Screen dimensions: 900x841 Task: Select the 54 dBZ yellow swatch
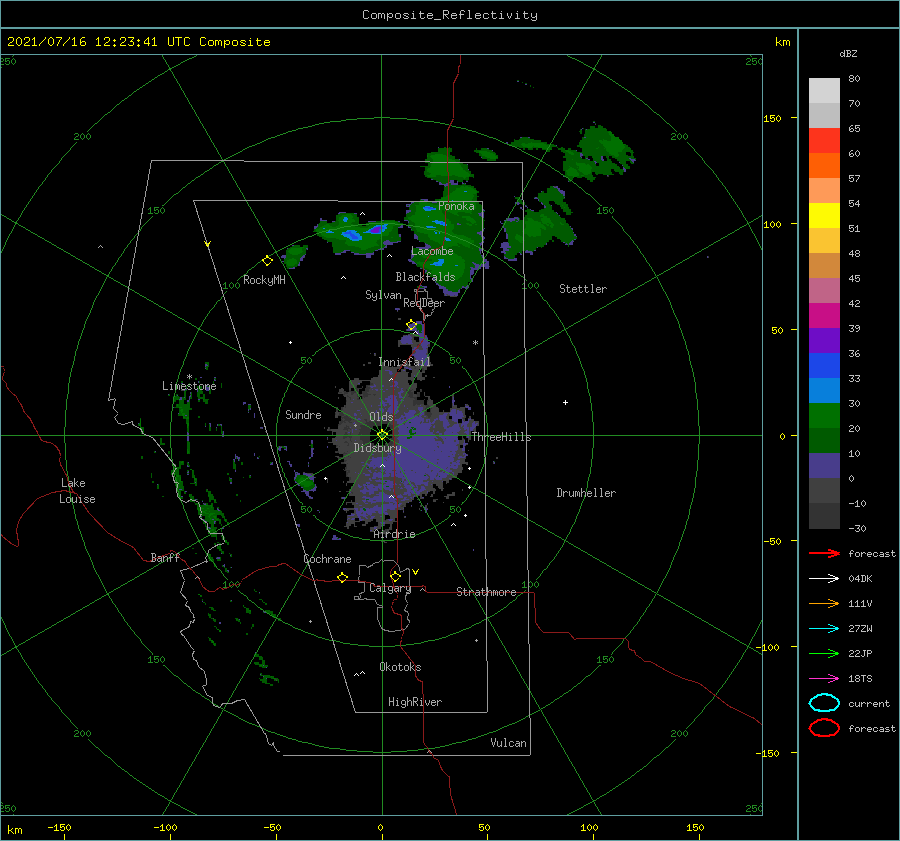(824, 215)
